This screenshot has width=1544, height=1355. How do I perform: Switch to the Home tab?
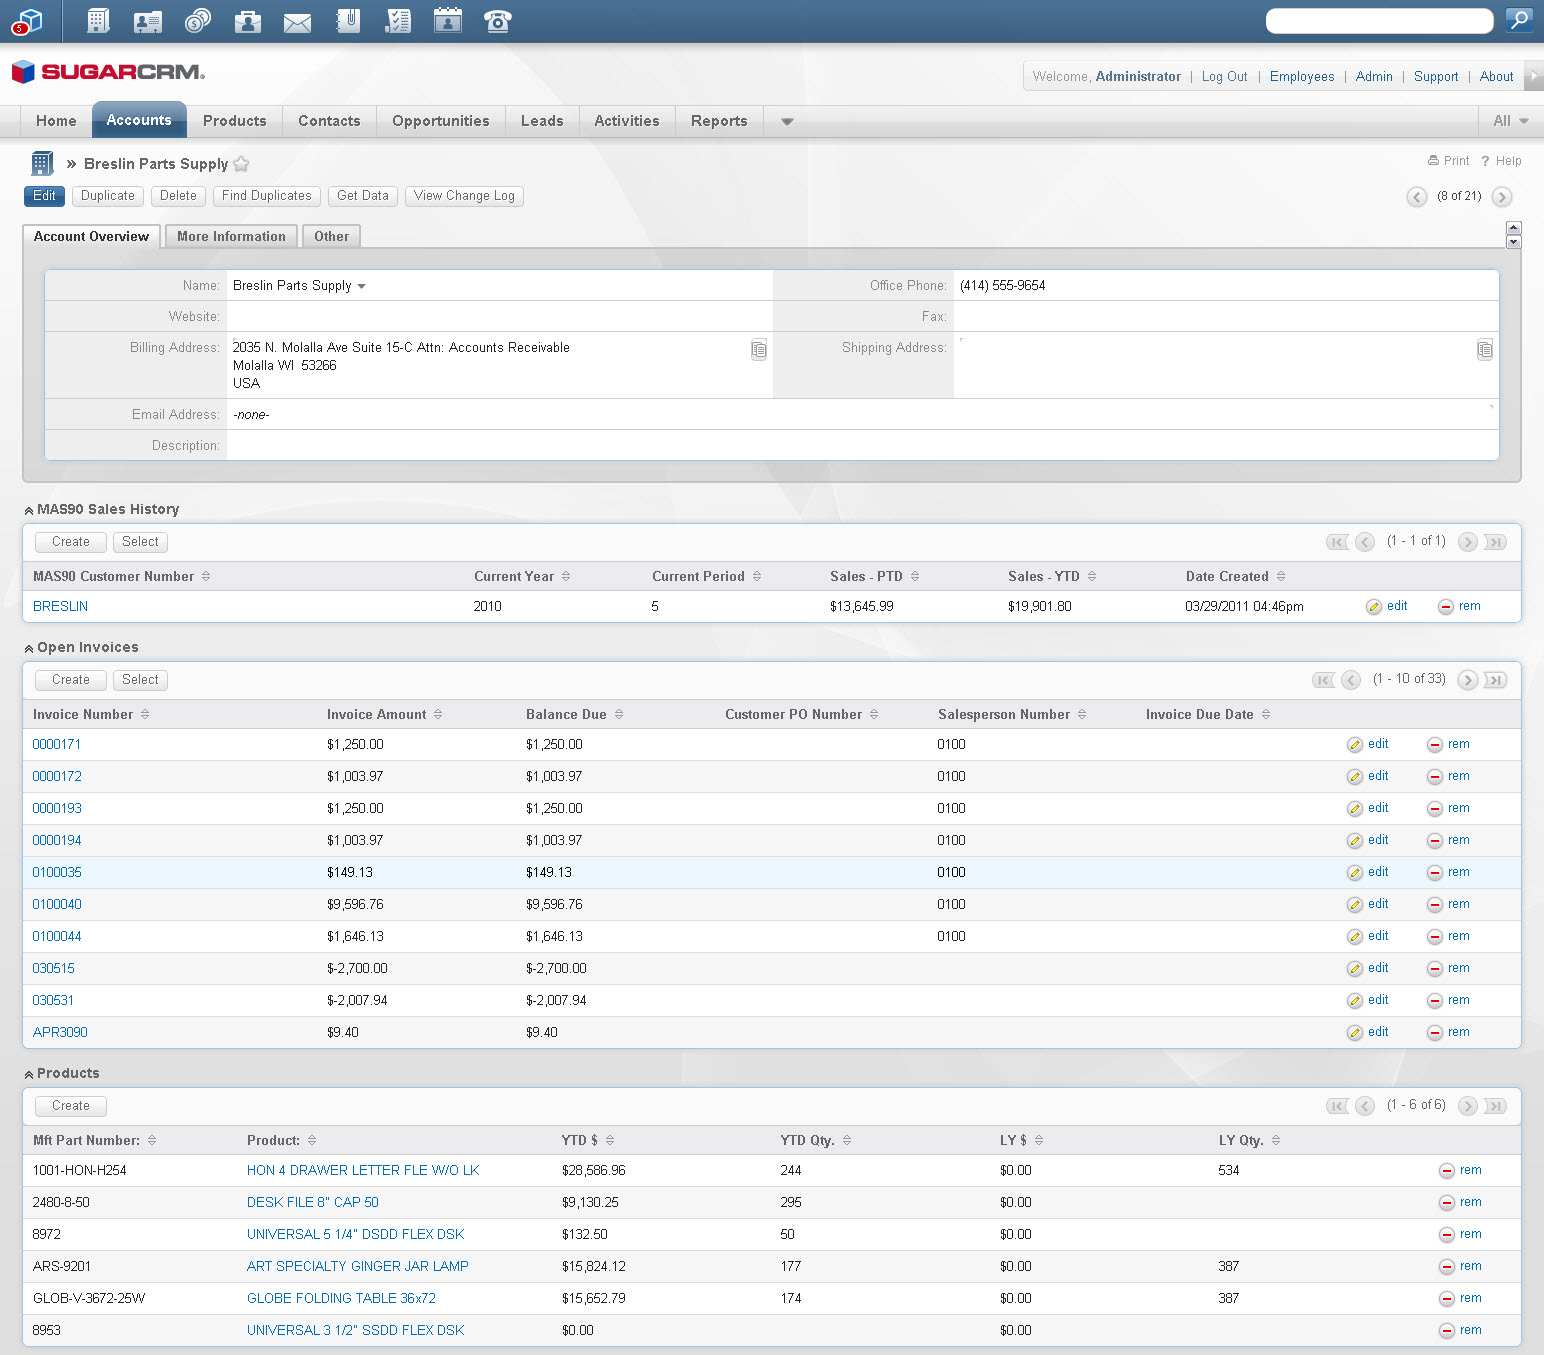pyautogui.click(x=56, y=121)
